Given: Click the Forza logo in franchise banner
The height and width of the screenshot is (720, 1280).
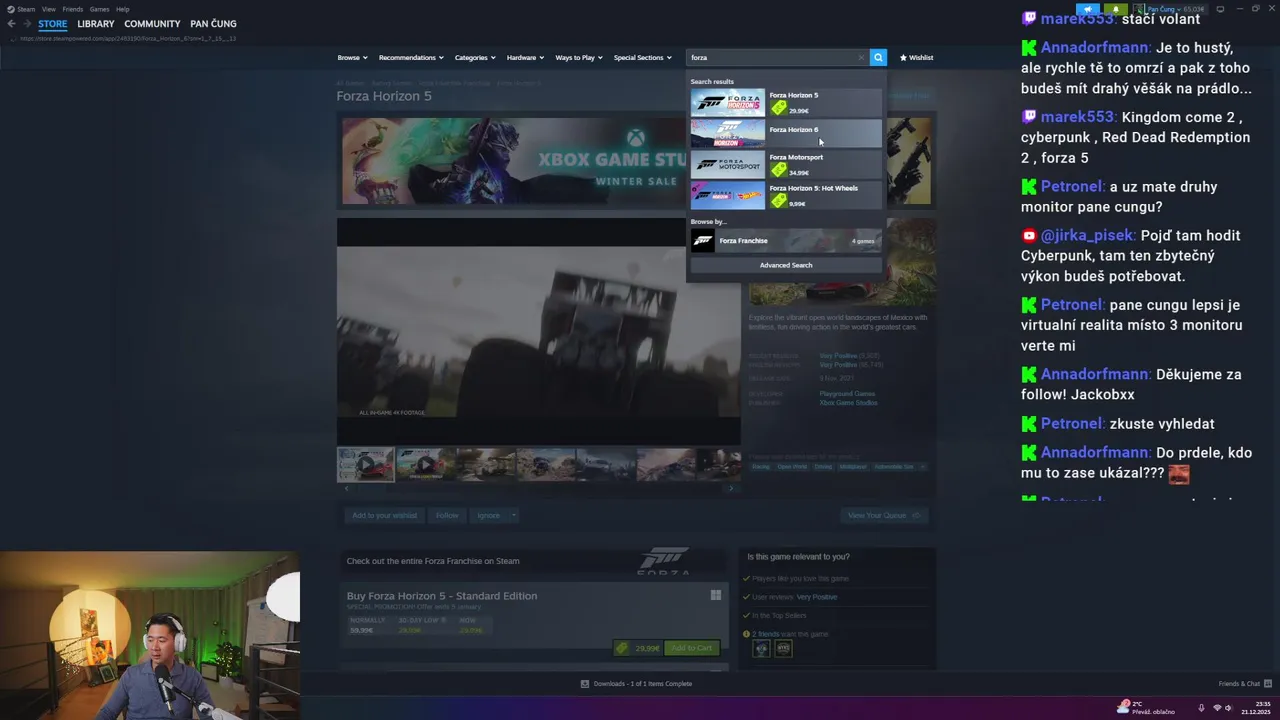Looking at the screenshot, I should [665, 560].
